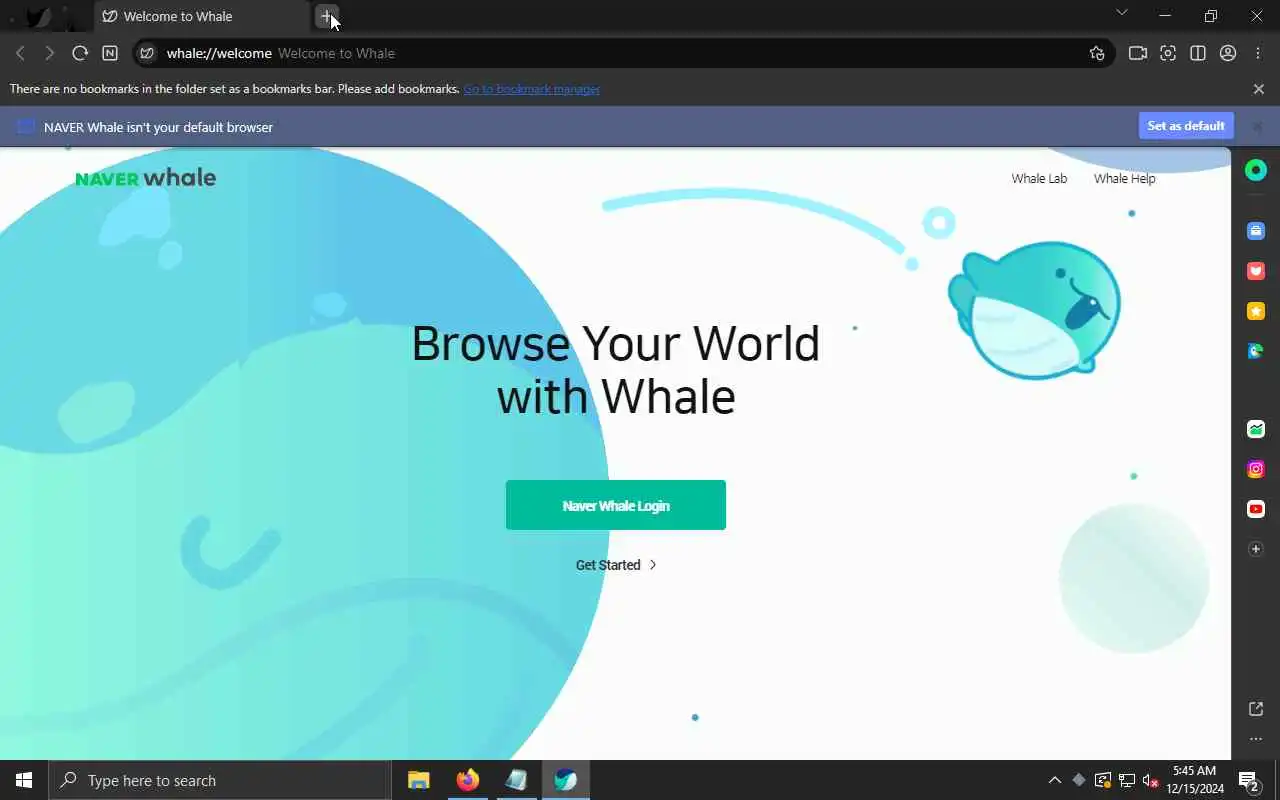Click Whale browser taskbar icon
Image resolution: width=1280 pixels, height=800 pixels.
pyautogui.click(x=565, y=780)
